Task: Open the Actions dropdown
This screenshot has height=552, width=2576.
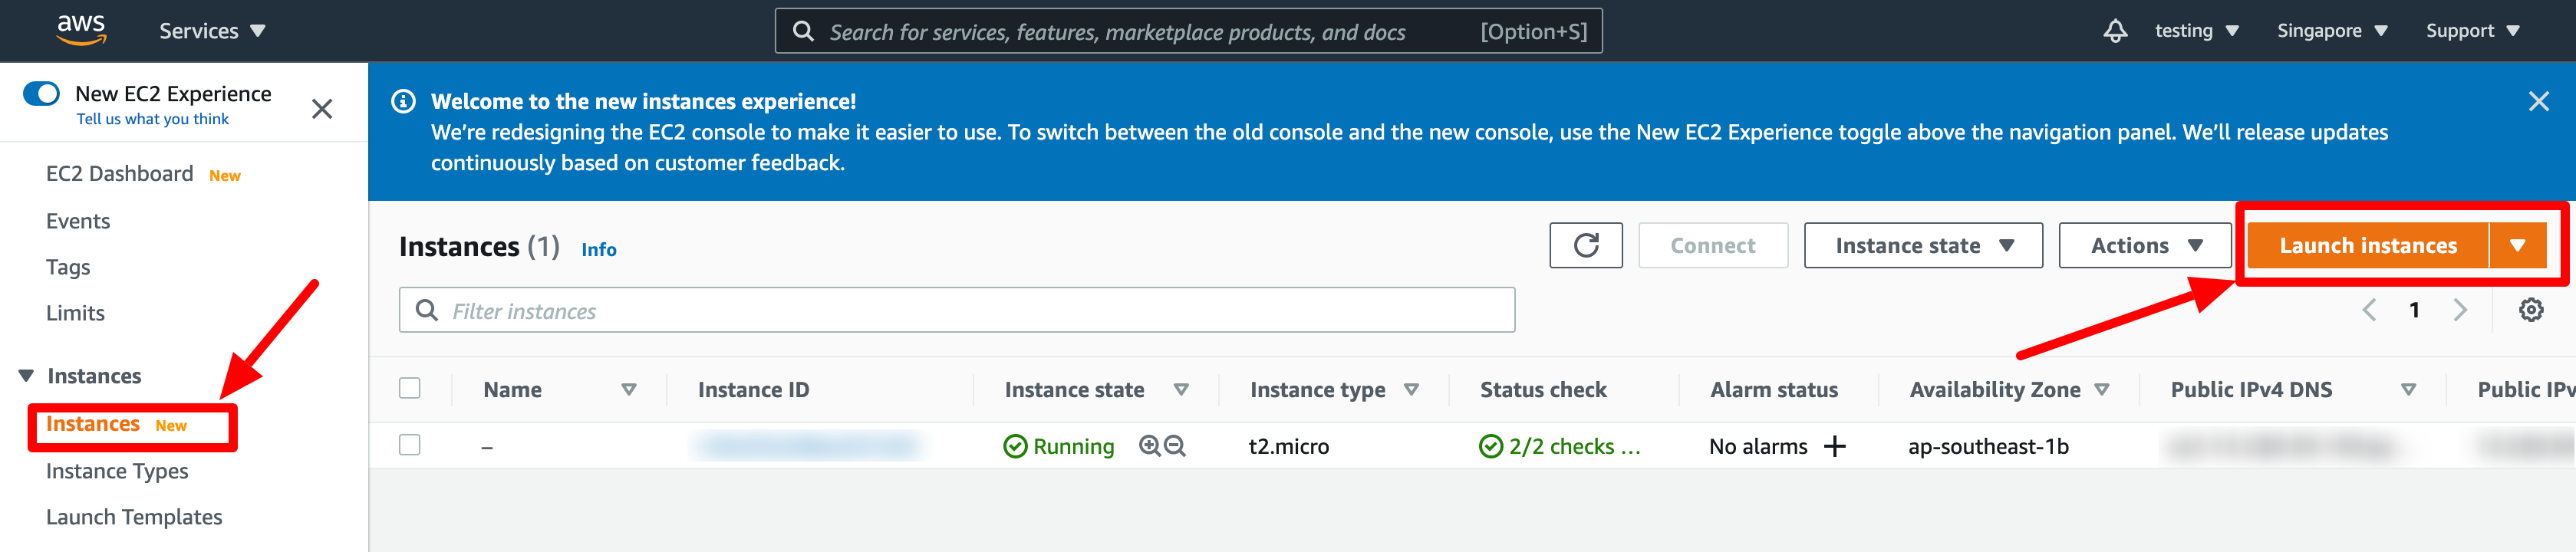Action: tap(2145, 246)
